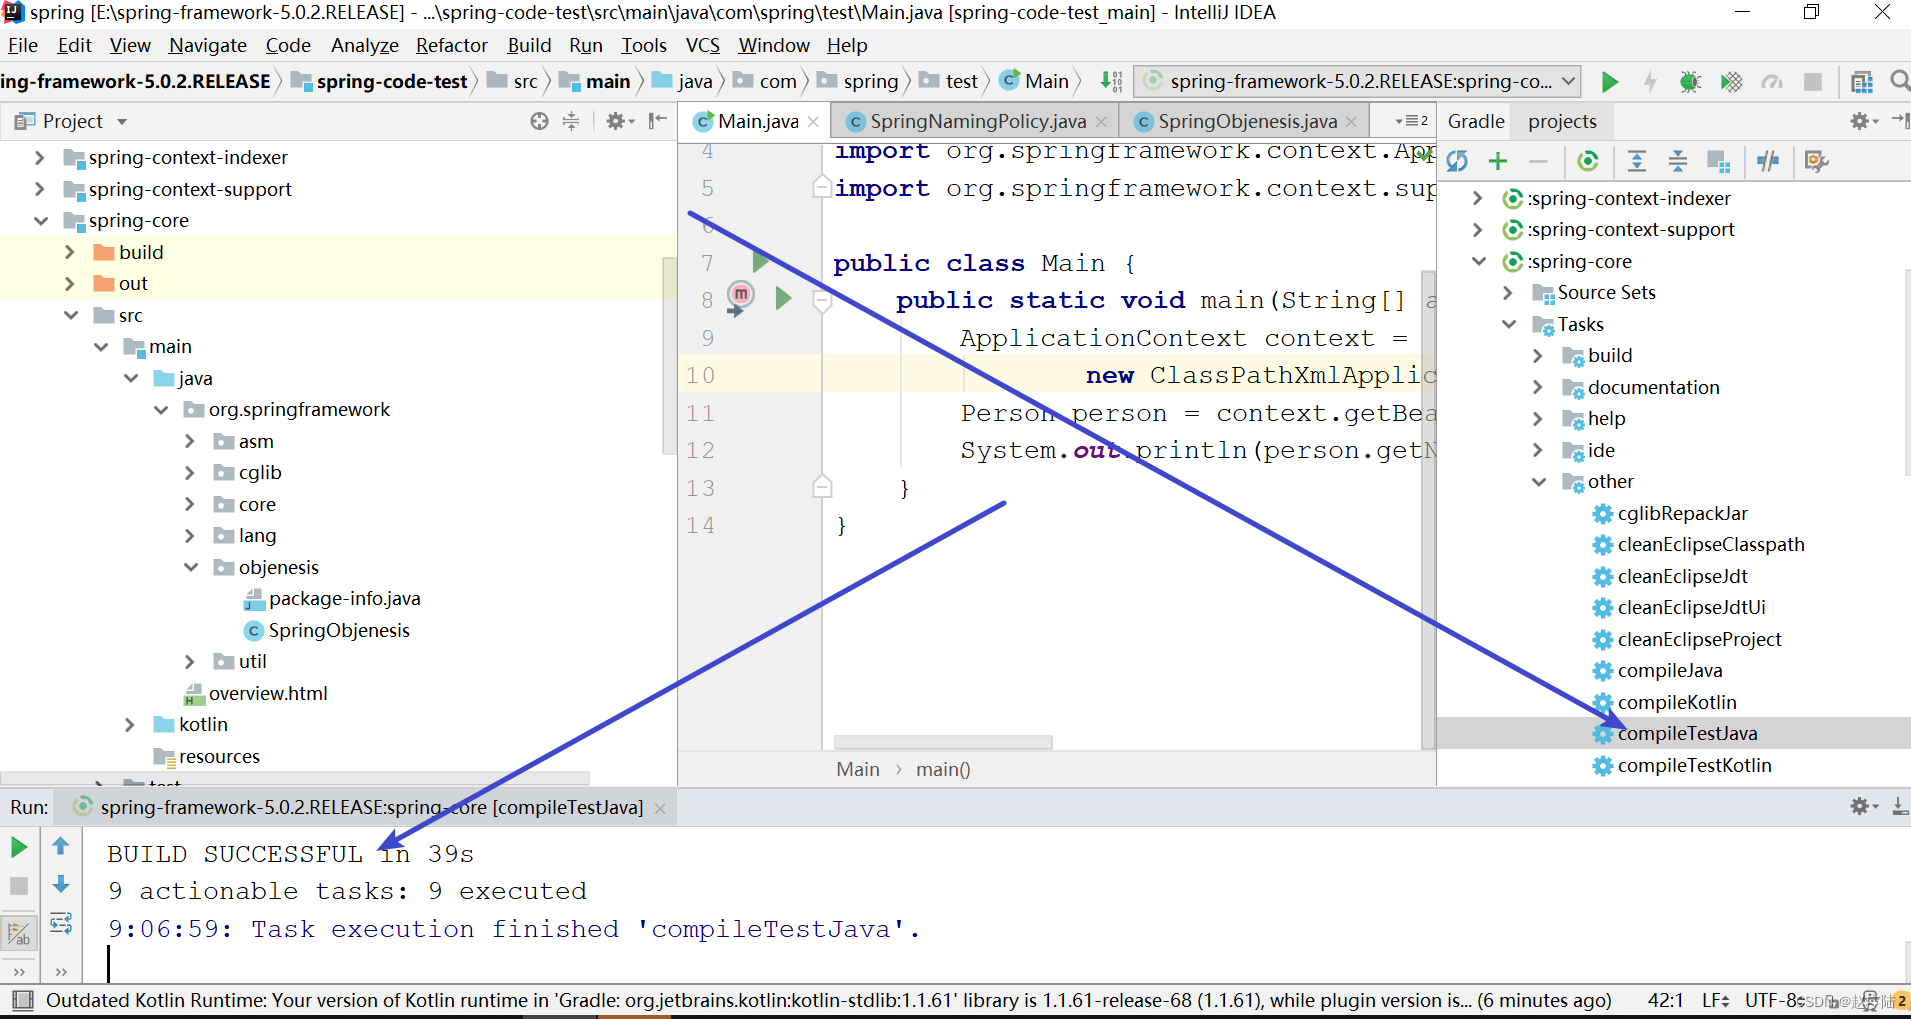Image resolution: width=1911 pixels, height=1019 pixels.
Task: Toggle tool window bars icon in status bar
Action: (x=22, y=1000)
